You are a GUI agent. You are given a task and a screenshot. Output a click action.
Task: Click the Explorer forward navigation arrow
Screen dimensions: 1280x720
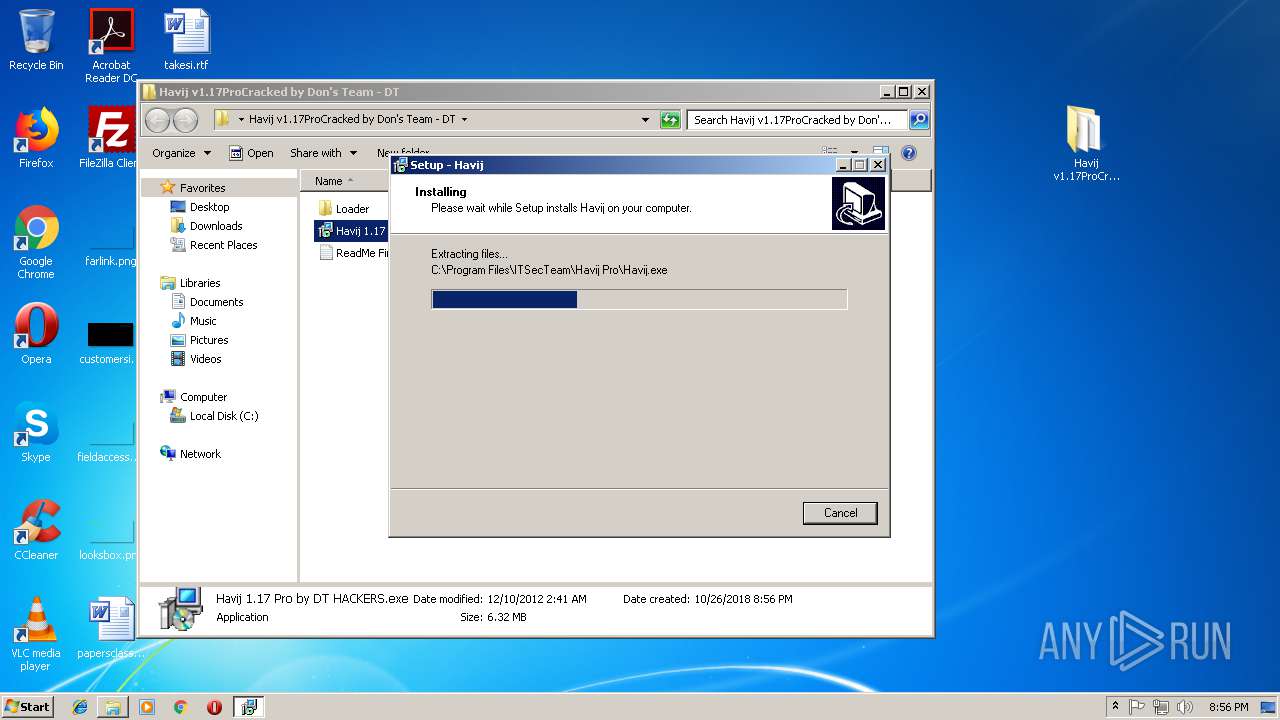coord(185,120)
